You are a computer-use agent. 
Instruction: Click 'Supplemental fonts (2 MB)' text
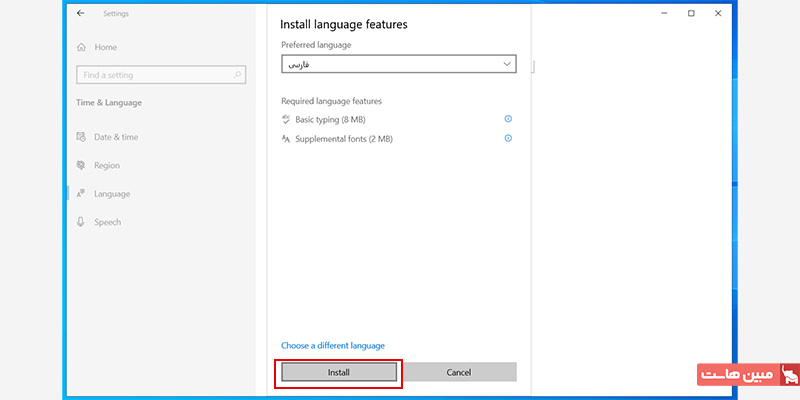point(344,139)
